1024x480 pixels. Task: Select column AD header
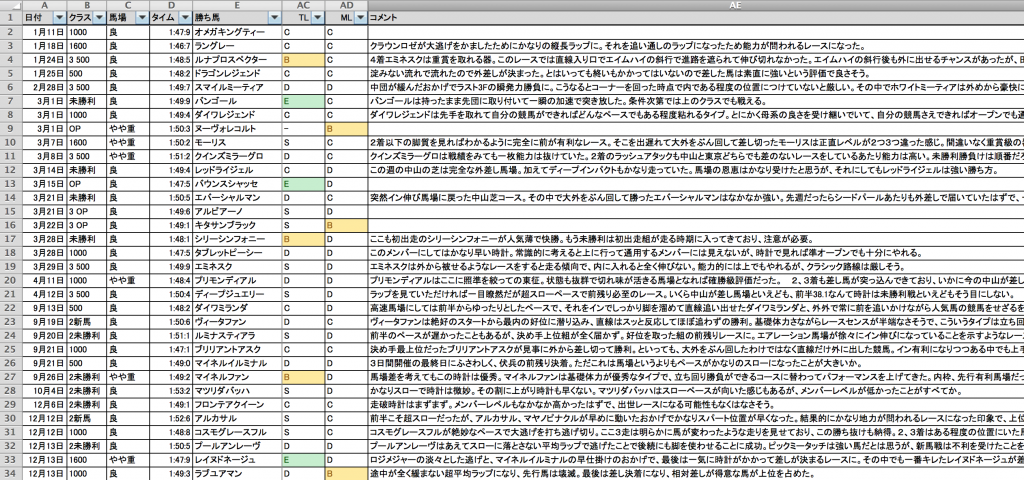[347, 5]
